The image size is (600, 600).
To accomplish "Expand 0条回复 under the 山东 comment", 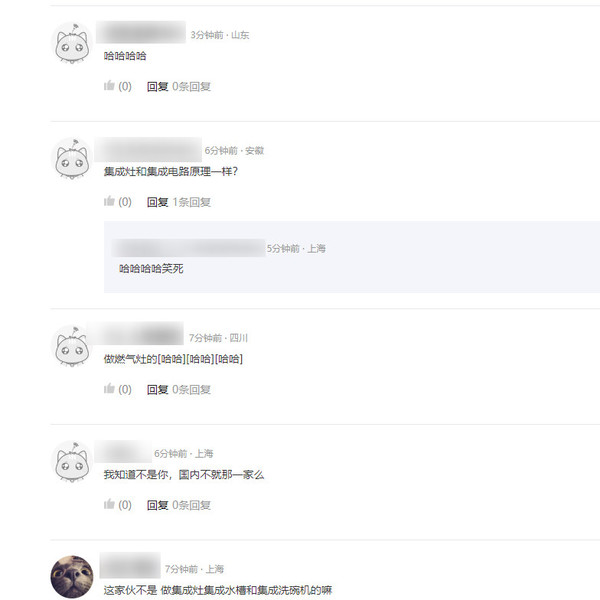I will click(191, 86).
